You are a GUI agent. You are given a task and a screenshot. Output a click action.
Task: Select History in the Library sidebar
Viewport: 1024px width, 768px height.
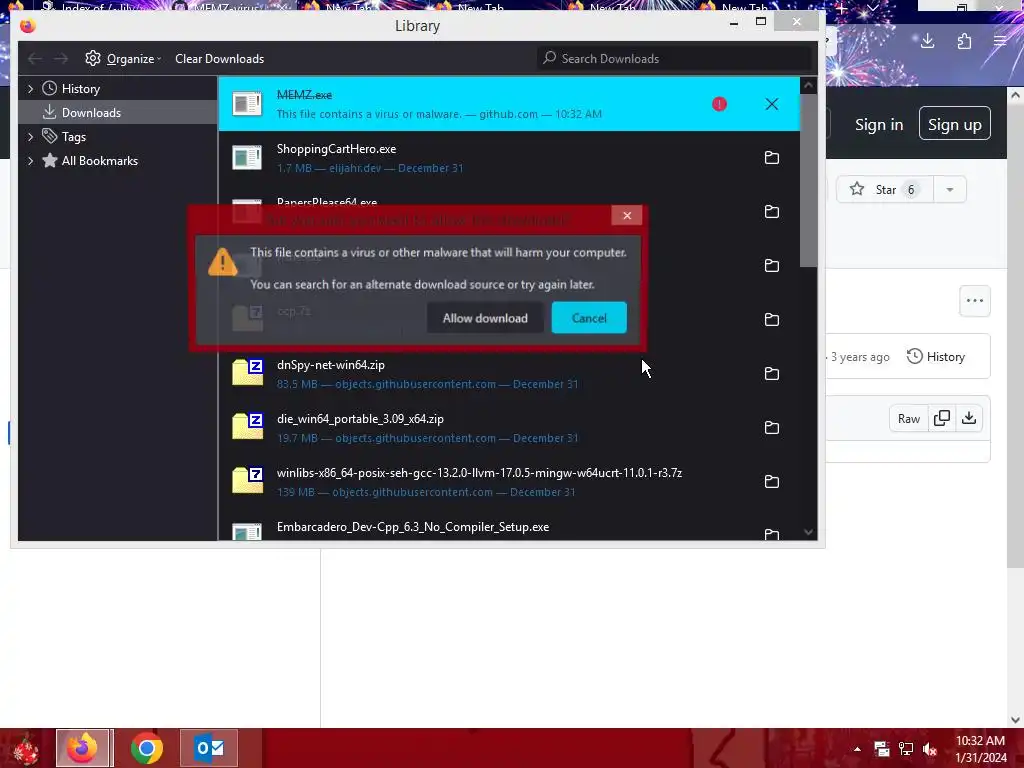coord(118,89)
